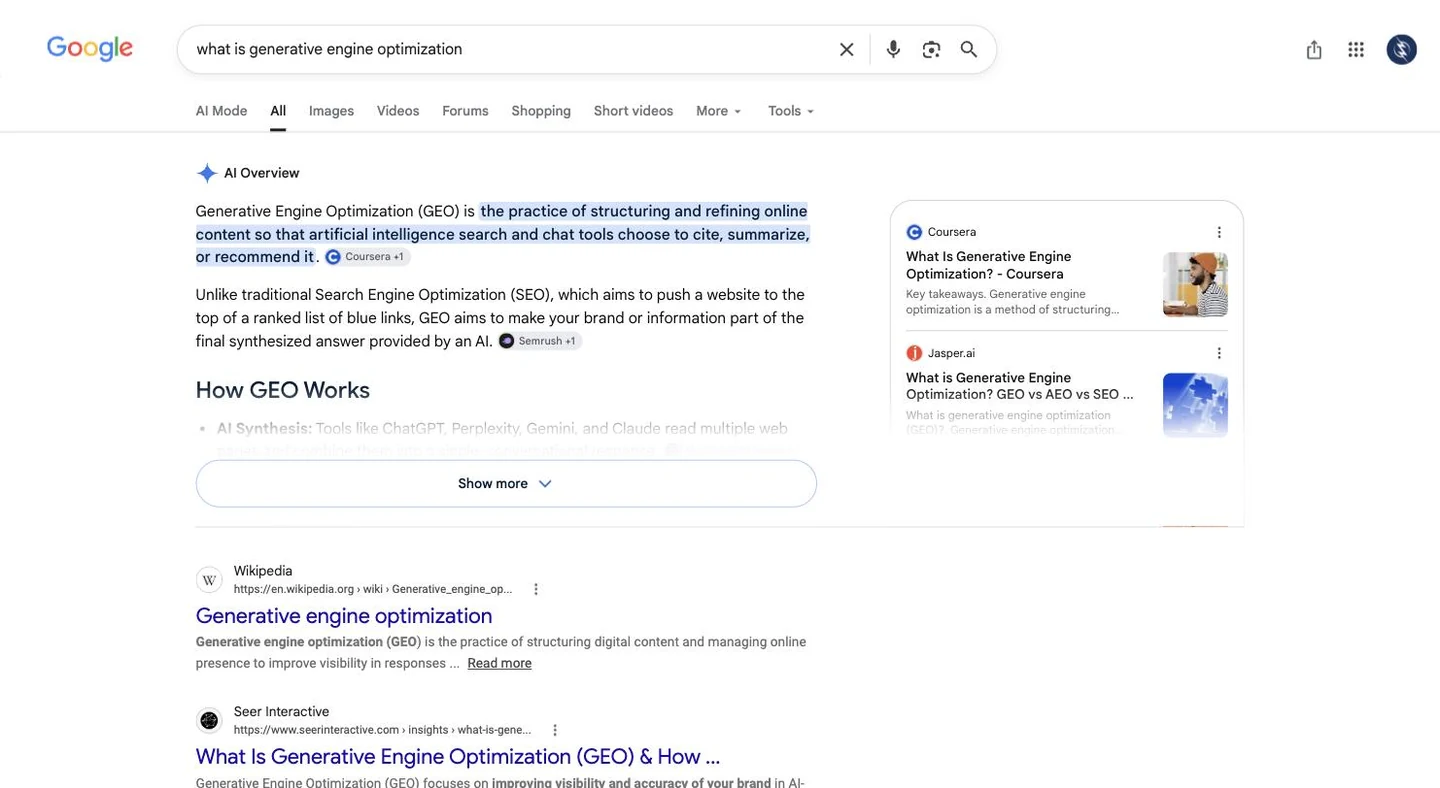The height and width of the screenshot is (788, 1440).
Task: Click the 'How GEO Works' heading
Action: pos(283,390)
